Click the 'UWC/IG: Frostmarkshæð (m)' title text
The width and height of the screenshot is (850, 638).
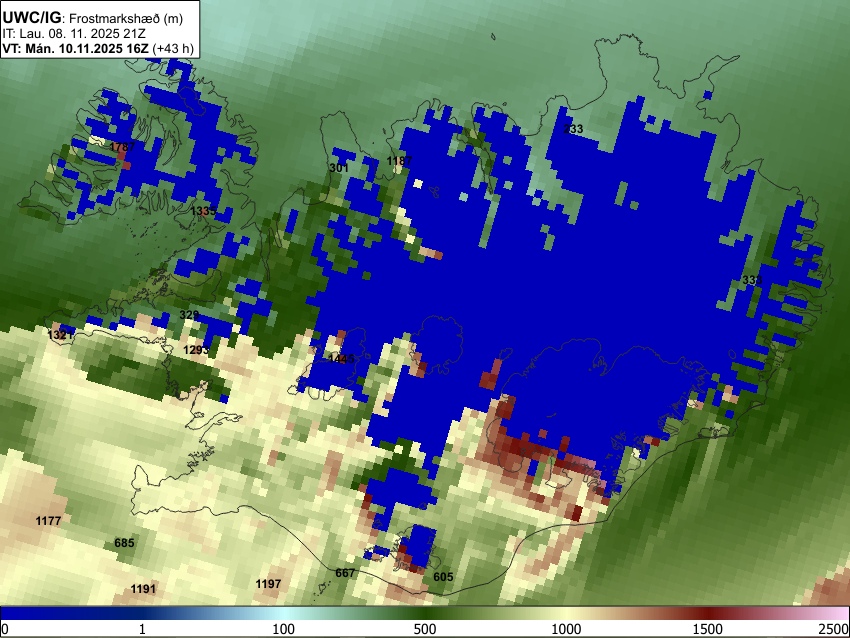tap(93, 18)
